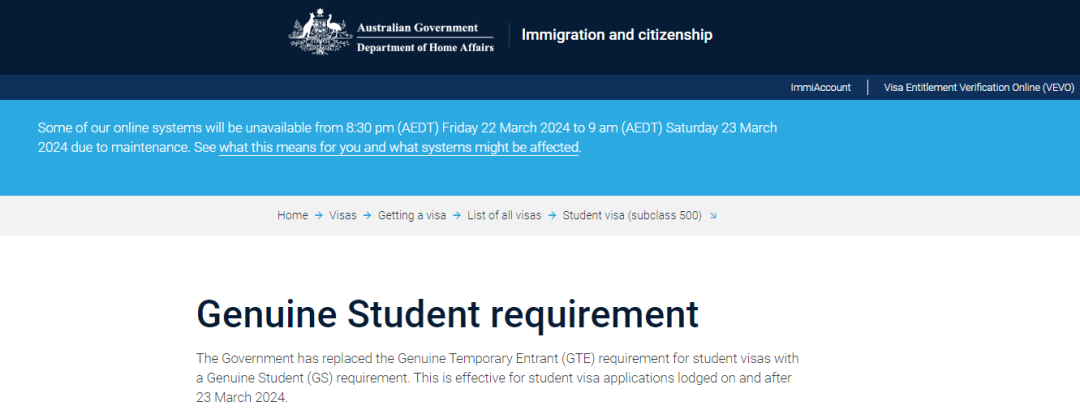
Task: Open the Getting a visa breadcrumb
Action: (x=412, y=215)
